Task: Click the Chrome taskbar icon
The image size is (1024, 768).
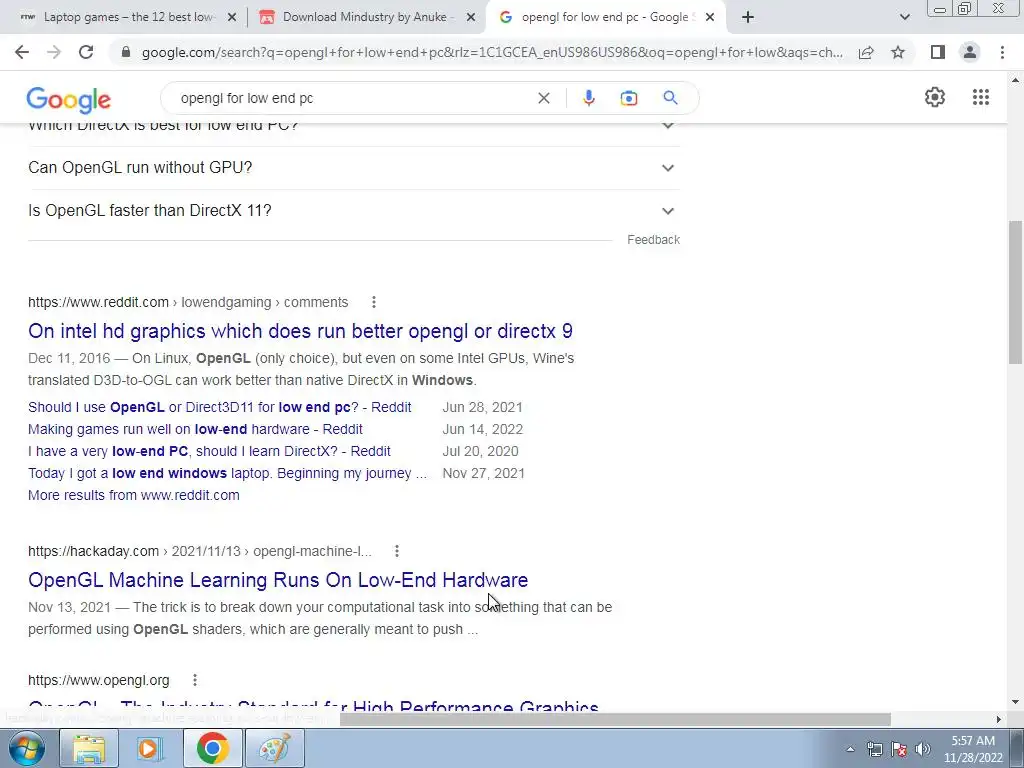Action: [x=212, y=748]
